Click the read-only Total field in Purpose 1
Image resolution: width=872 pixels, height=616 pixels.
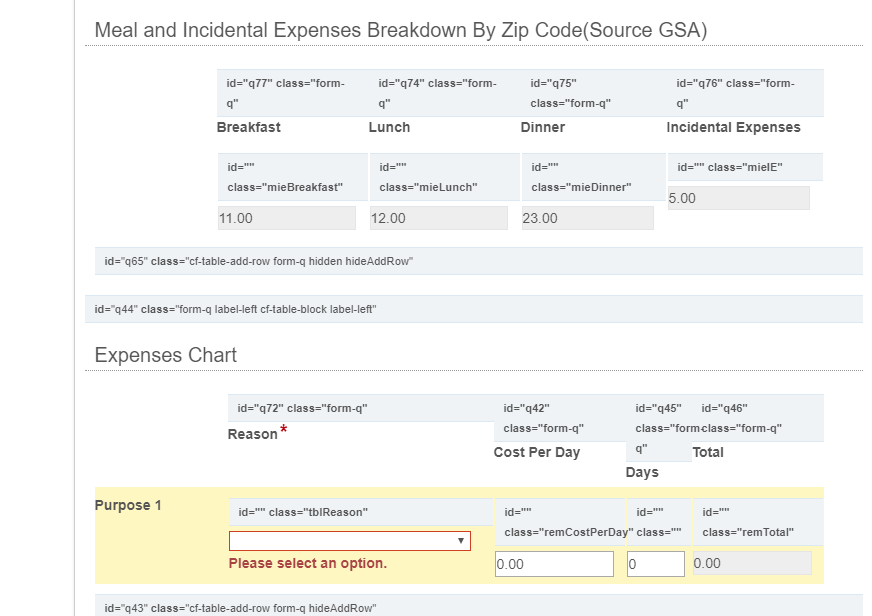752,563
